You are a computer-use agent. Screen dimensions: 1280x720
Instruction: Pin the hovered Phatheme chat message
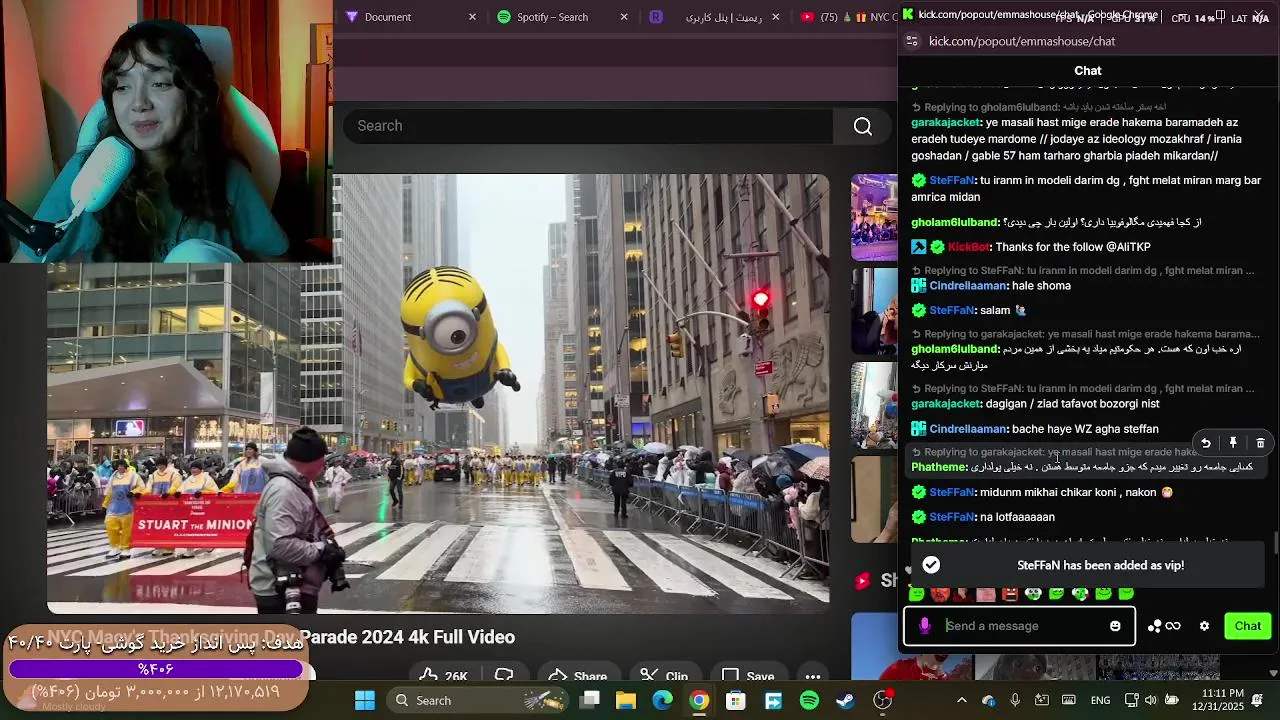point(1233,443)
